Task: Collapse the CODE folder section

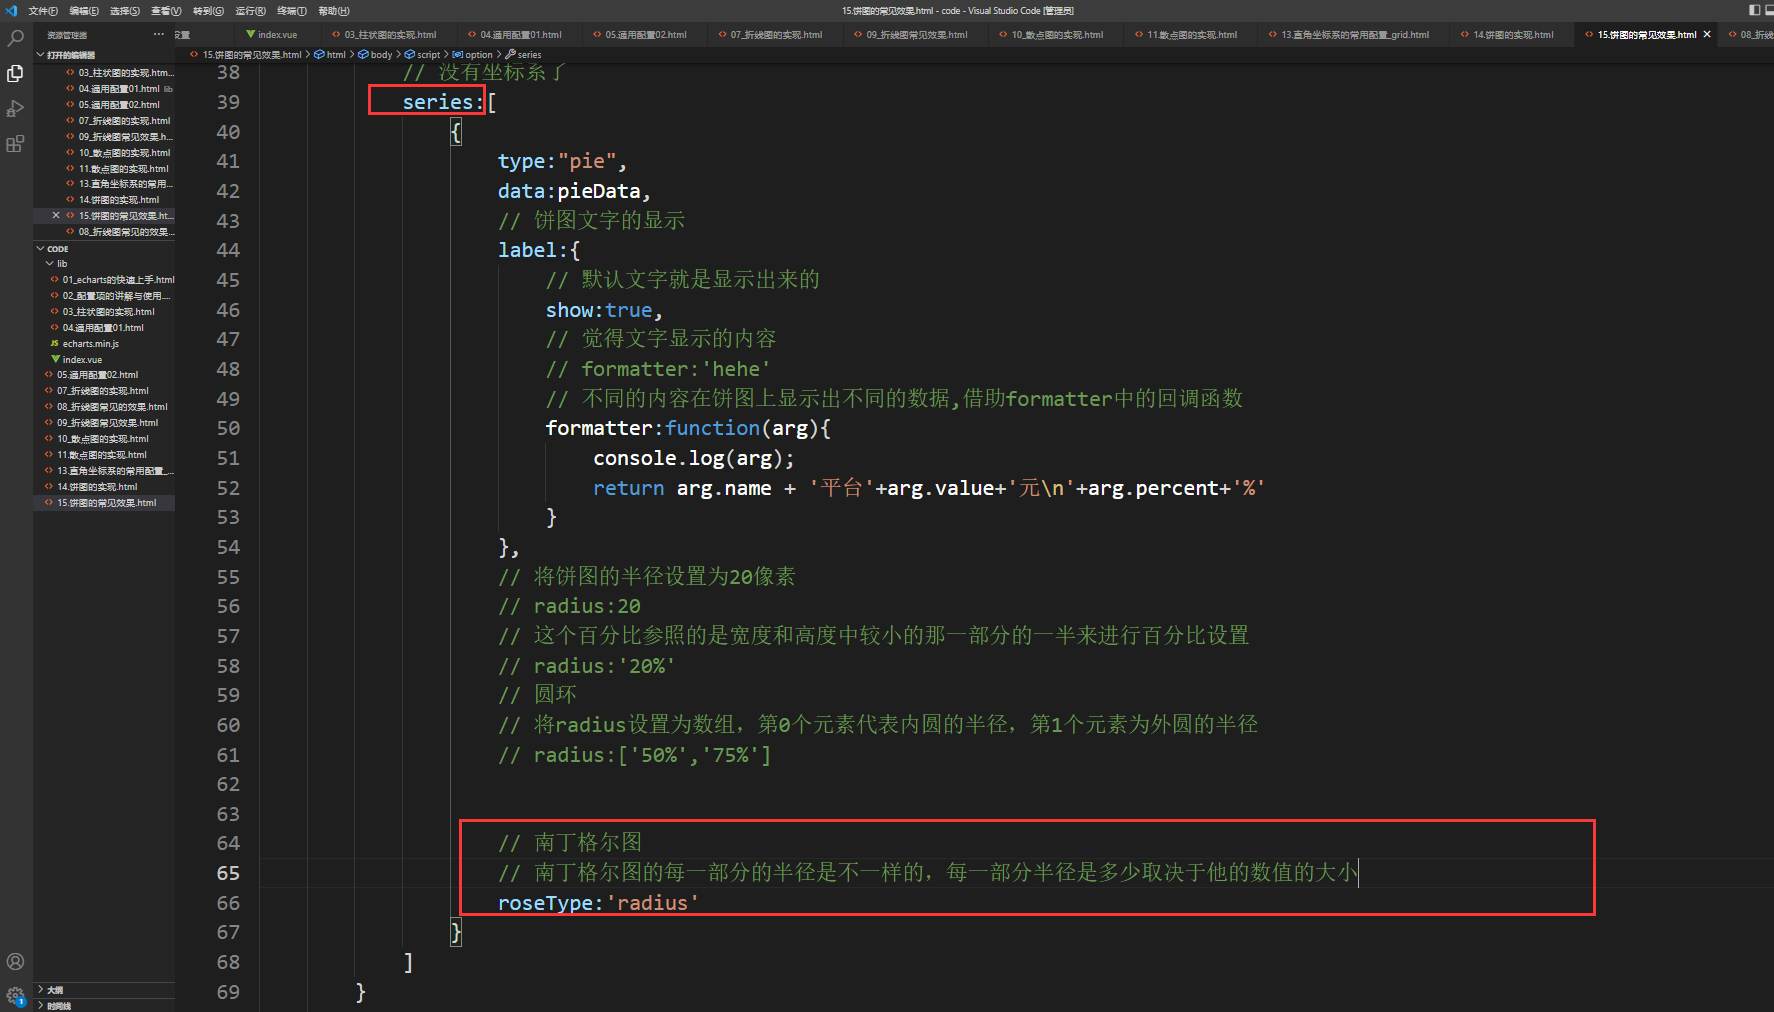Action: point(104,249)
